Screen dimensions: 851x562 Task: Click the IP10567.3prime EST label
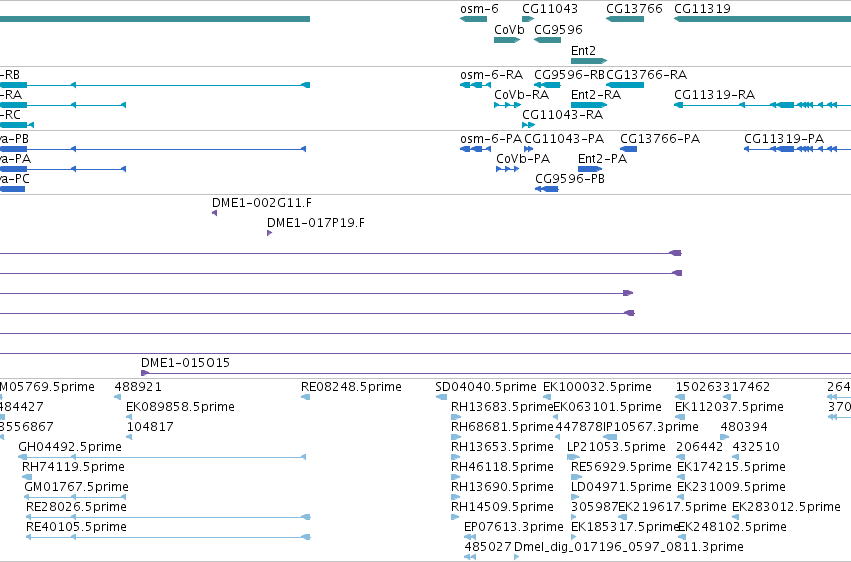(x=651, y=426)
